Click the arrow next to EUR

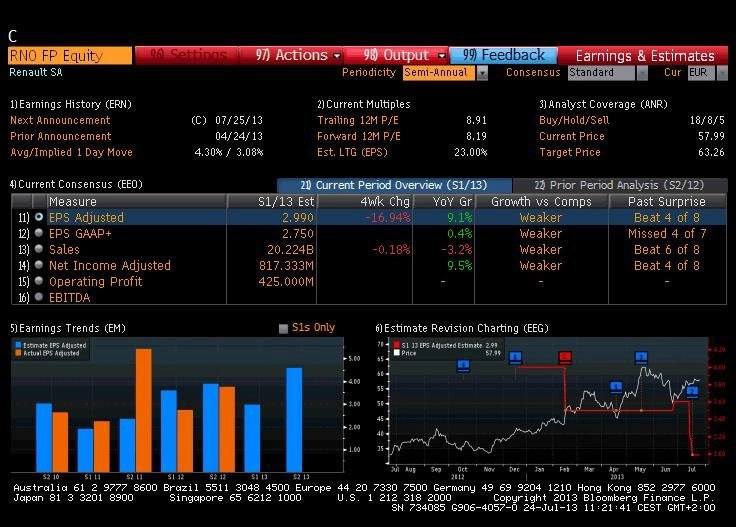click(x=722, y=73)
